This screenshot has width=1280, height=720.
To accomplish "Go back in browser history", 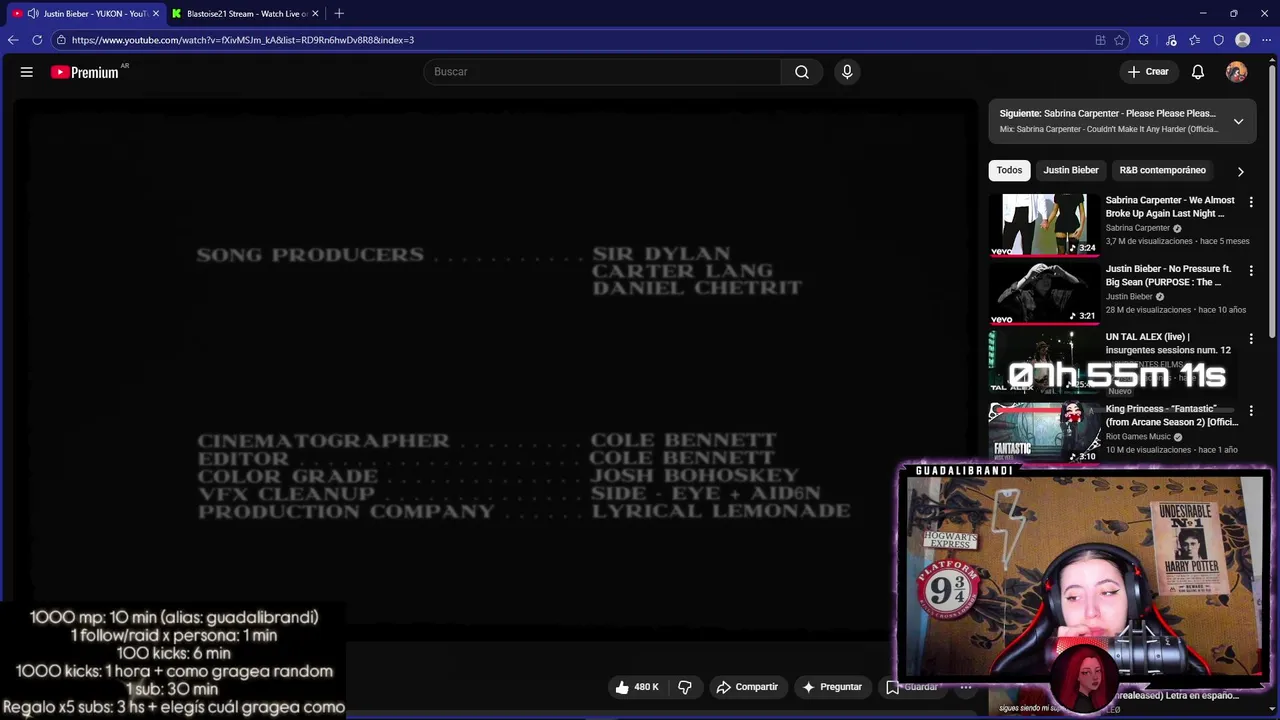I will (13, 40).
